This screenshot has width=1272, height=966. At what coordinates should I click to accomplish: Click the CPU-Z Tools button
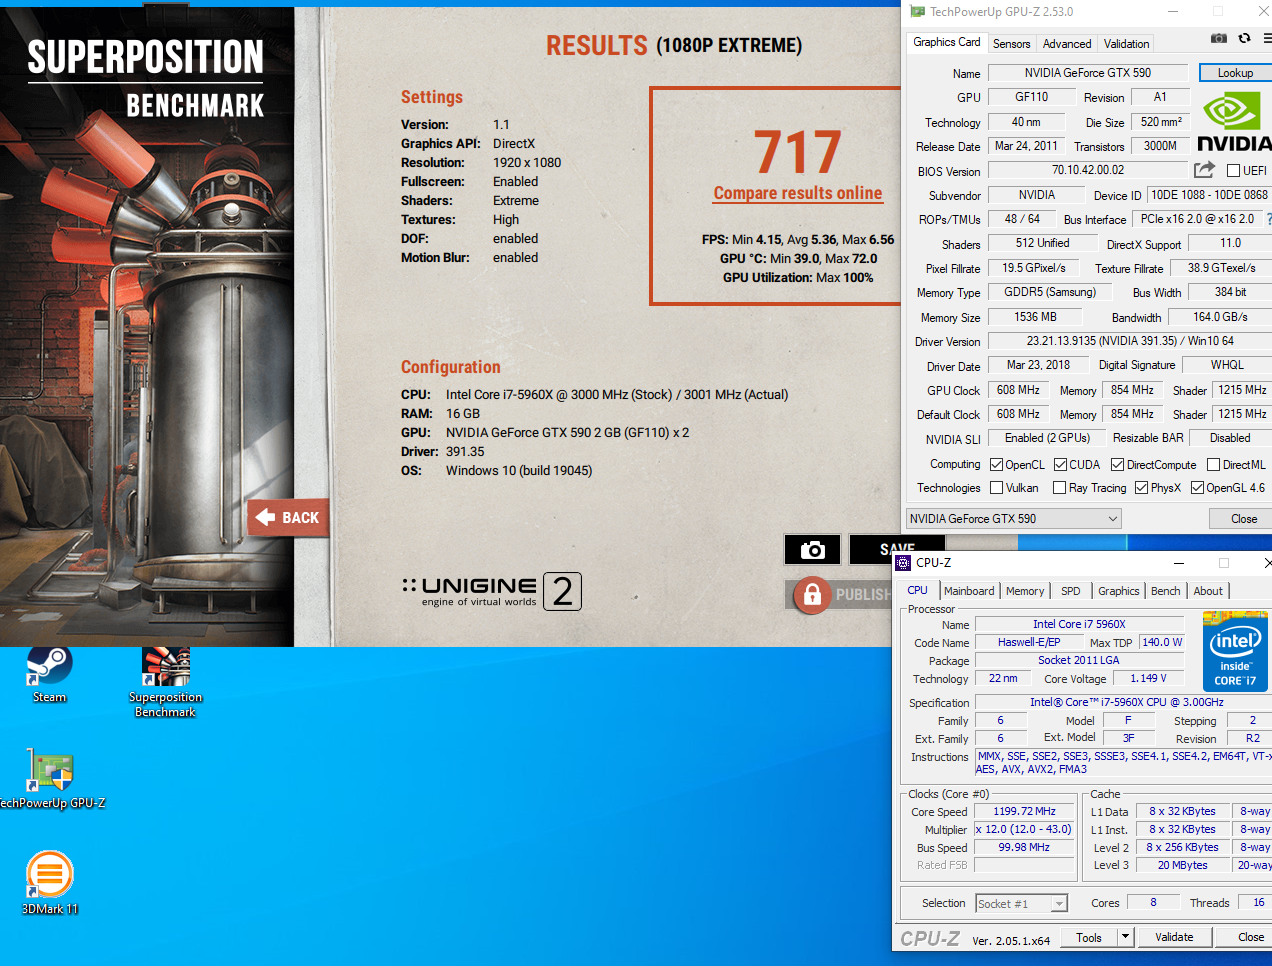point(1089,937)
